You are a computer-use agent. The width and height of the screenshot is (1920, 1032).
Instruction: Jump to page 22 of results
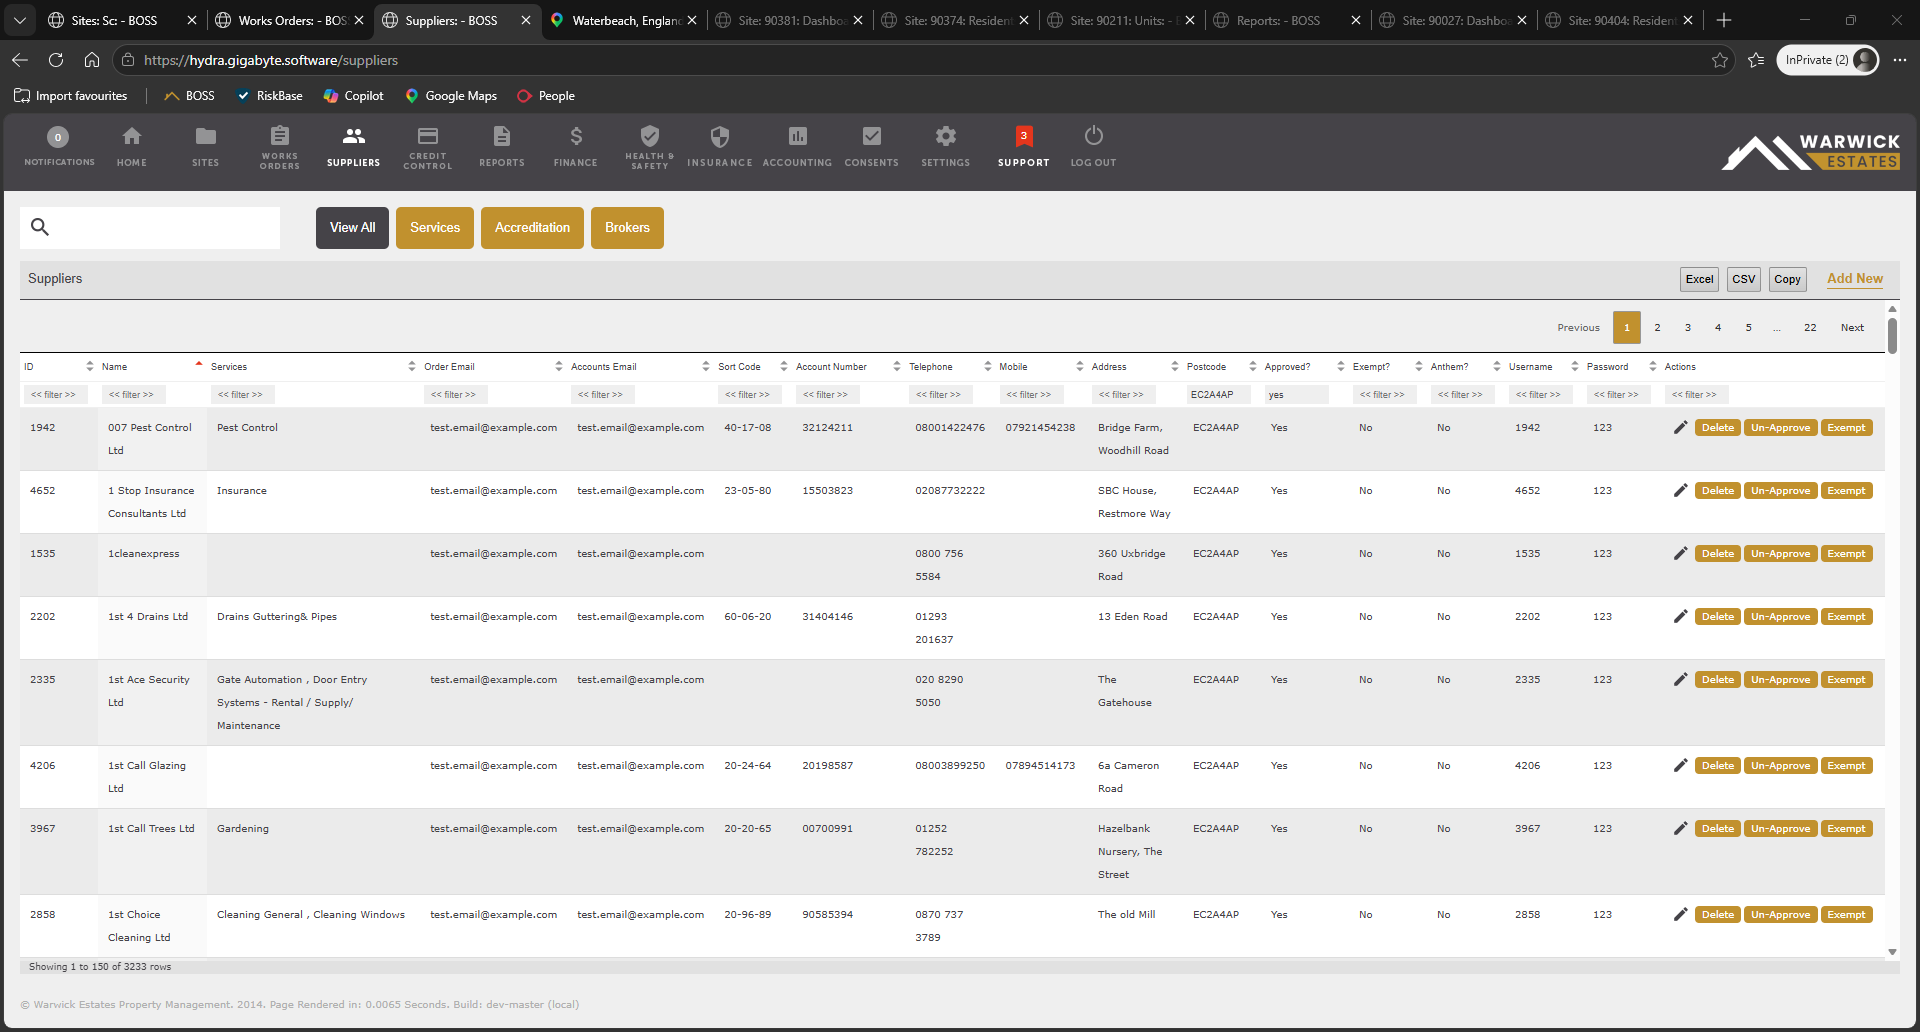1810,328
